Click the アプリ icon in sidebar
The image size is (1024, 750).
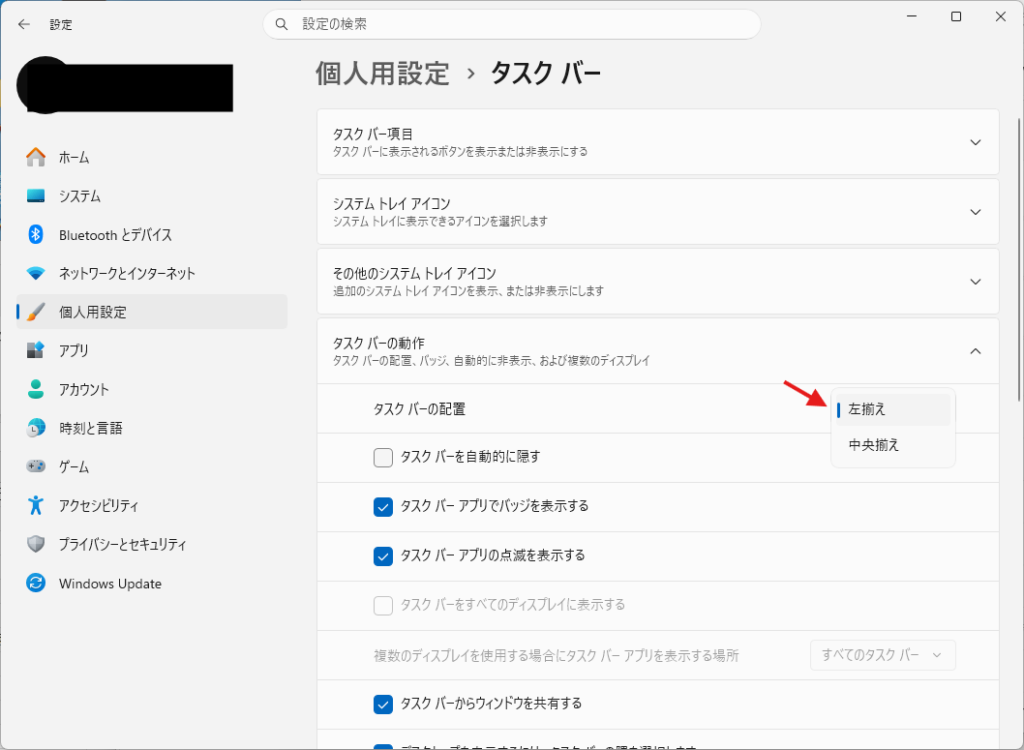[36, 350]
